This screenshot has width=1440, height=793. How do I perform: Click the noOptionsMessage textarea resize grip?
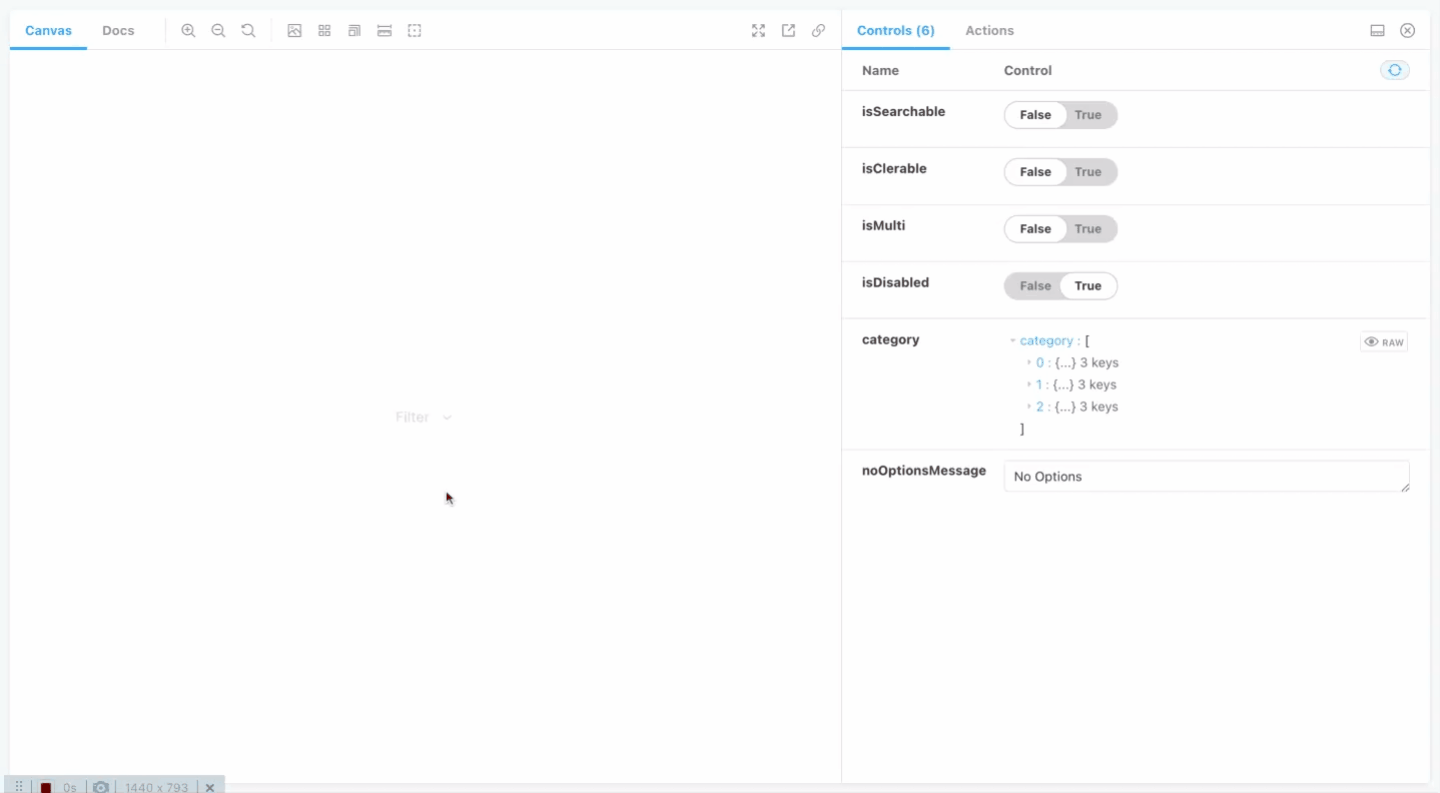(x=1404, y=486)
